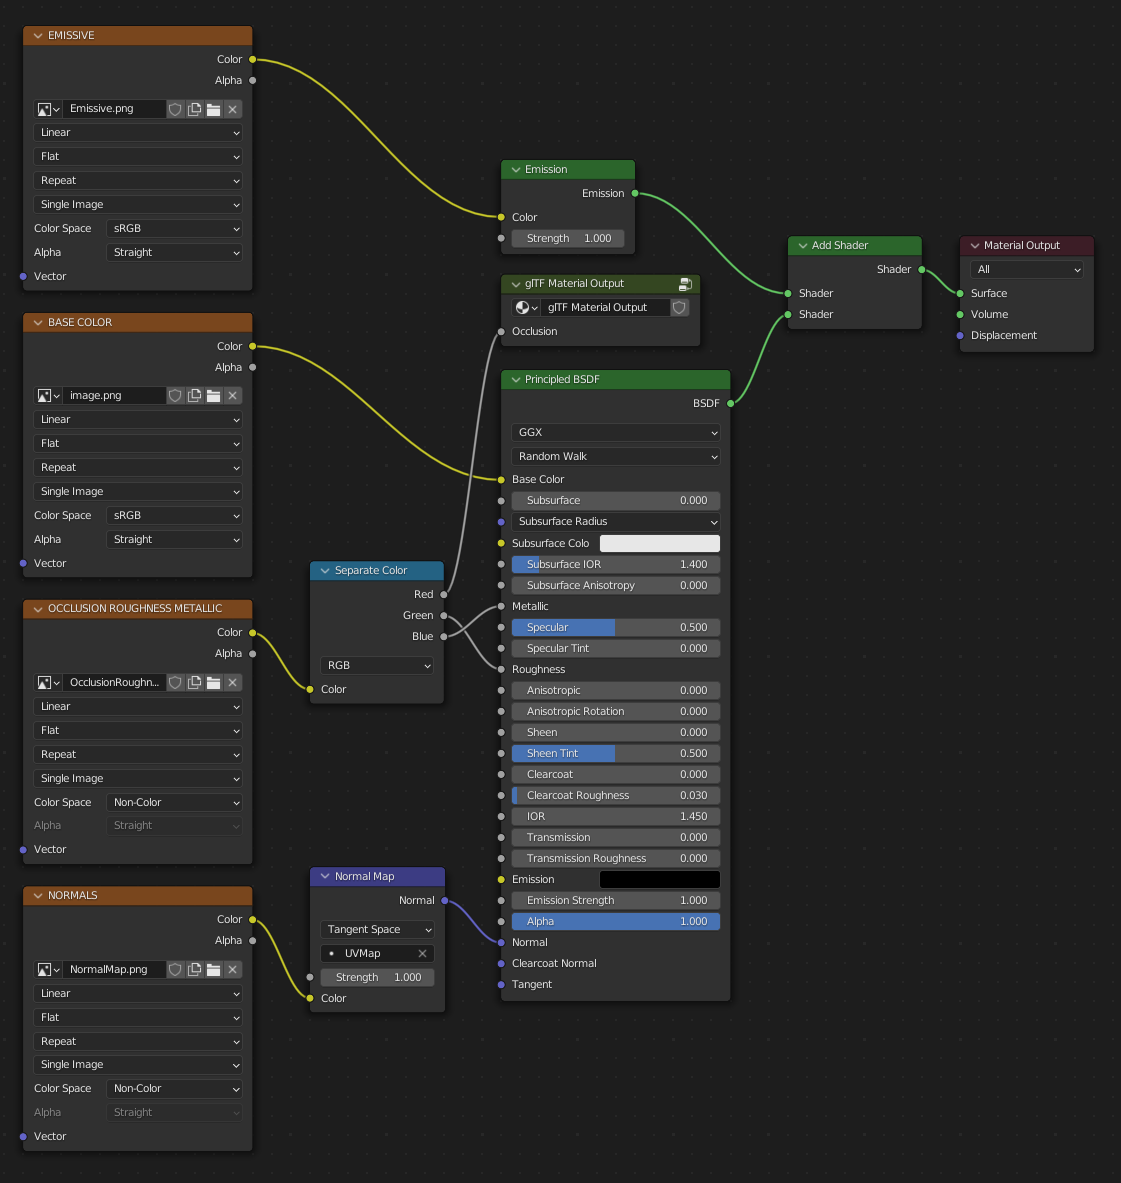This screenshot has height=1183, width=1121.
Task: Toggle fake user shield for Emissive.png
Action: (175, 109)
